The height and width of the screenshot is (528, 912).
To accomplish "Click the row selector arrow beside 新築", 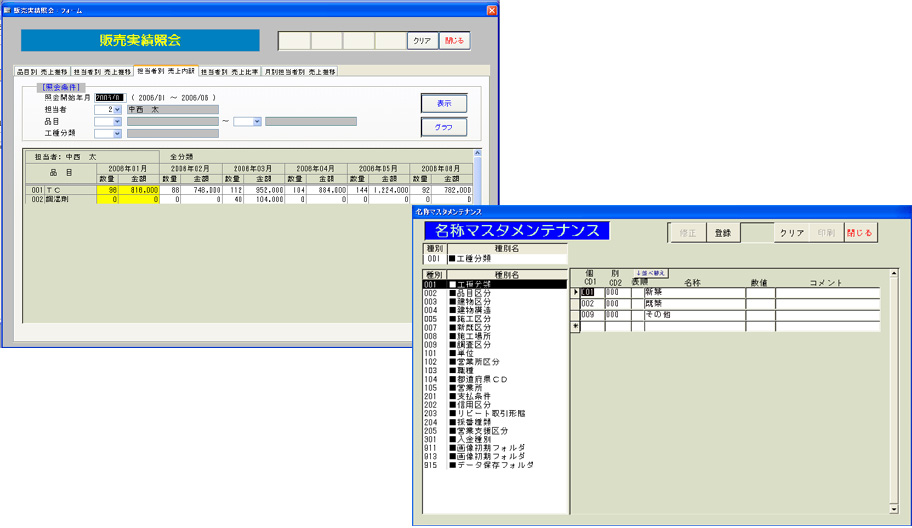I will [575, 293].
